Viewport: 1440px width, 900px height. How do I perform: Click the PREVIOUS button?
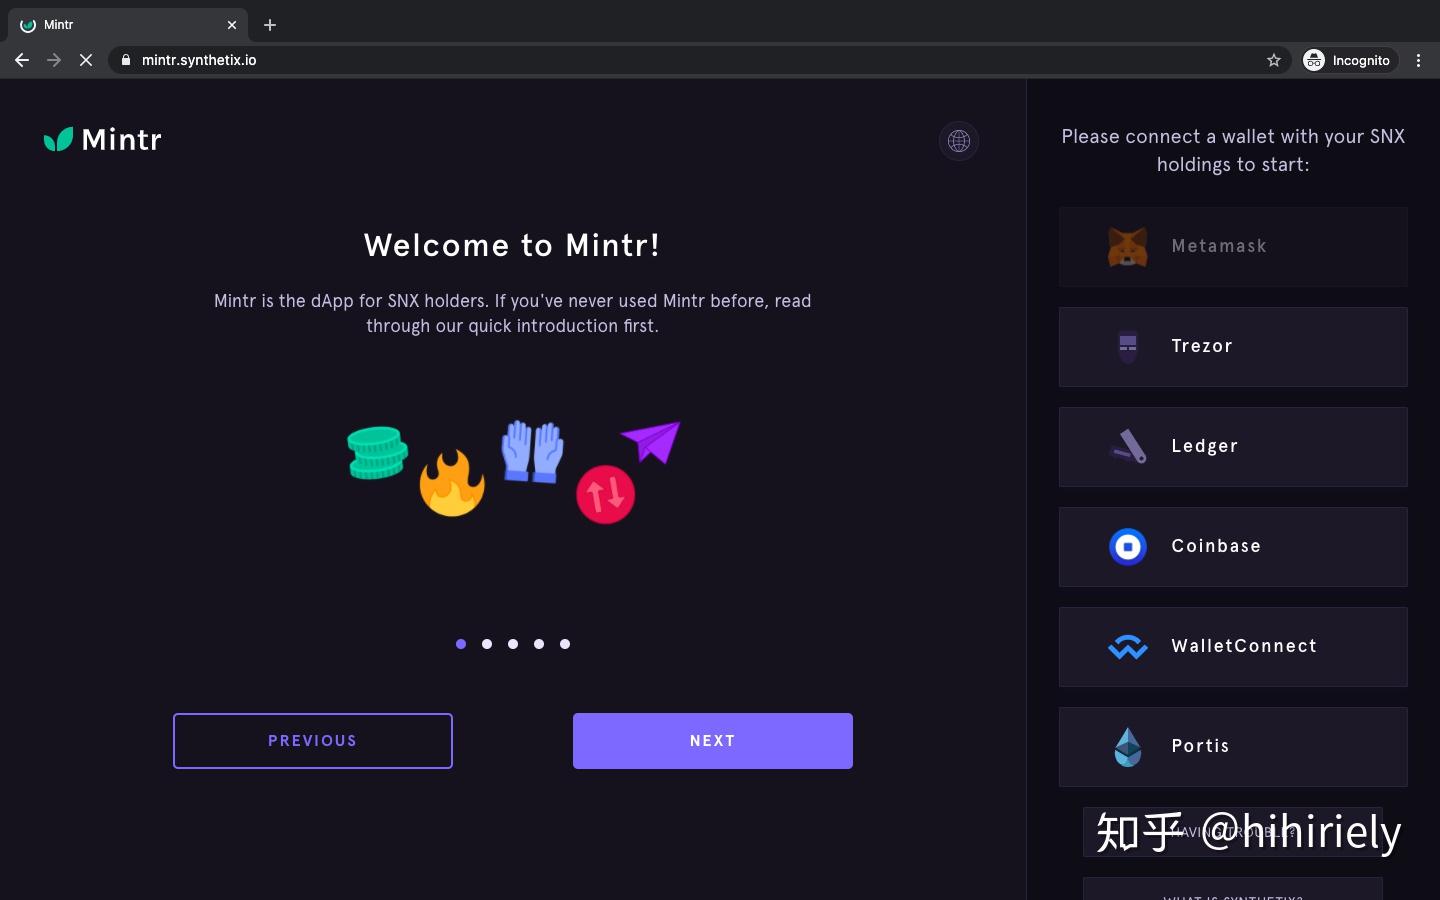[313, 741]
